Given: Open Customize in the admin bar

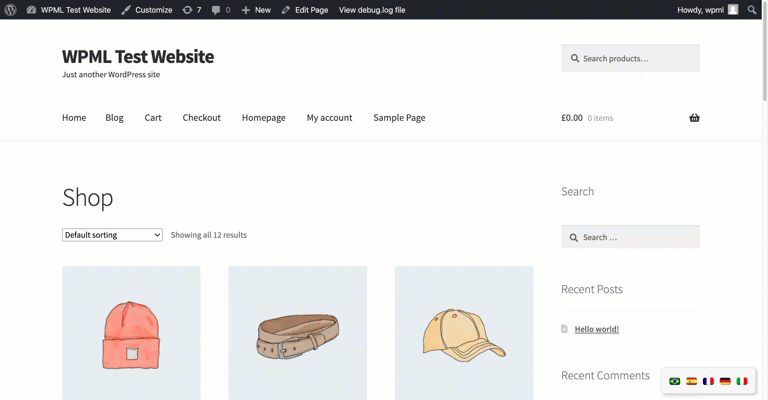Looking at the screenshot, I should [147, 10].
